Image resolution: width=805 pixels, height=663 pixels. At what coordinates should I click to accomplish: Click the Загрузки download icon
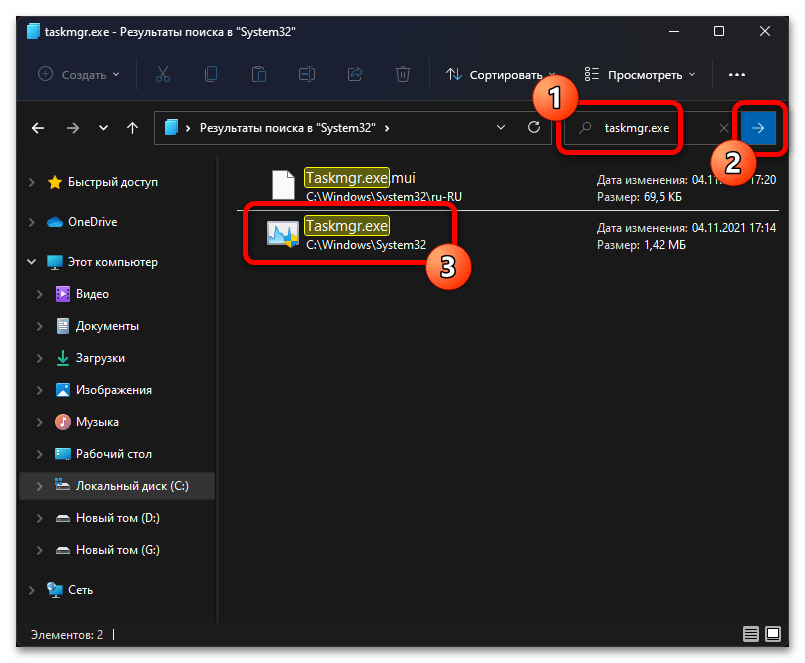[63, 358]
